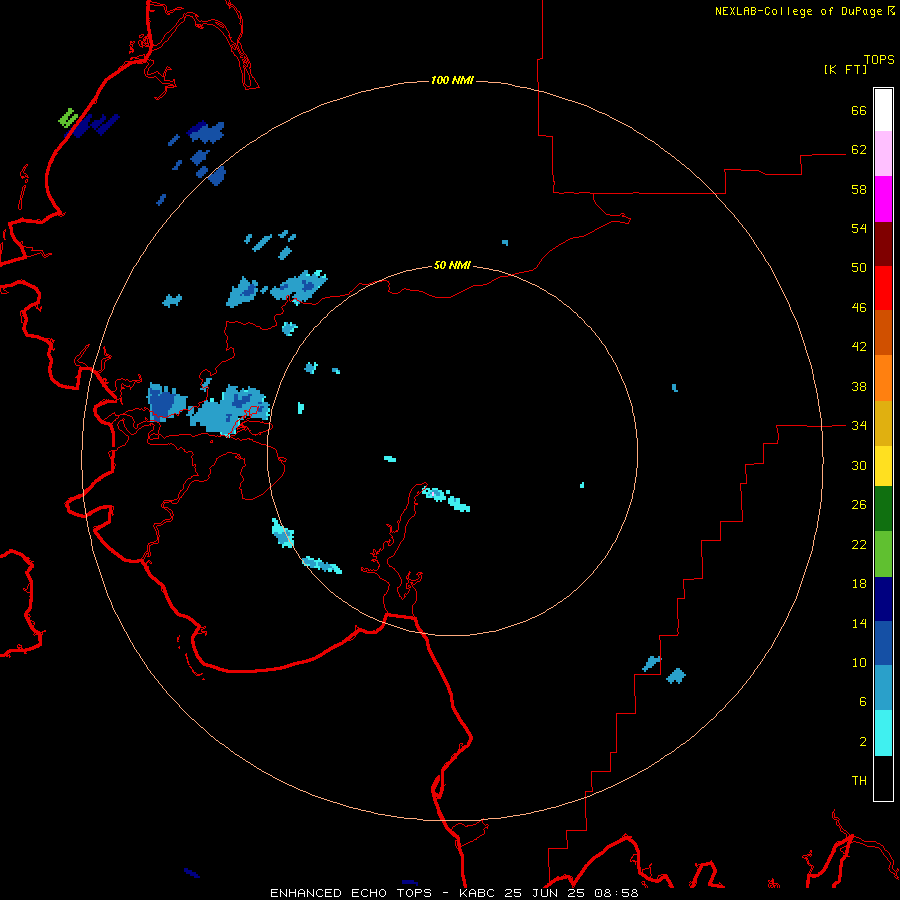Click the bright red legend swatch
Screen dimensions: 900x900
click(883, 288)
